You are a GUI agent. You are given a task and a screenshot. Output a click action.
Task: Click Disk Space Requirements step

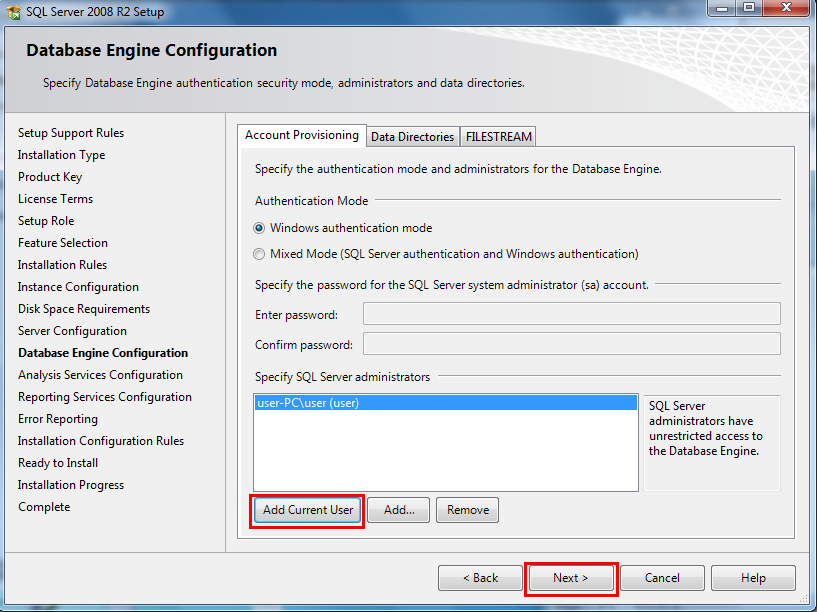(84, 309)
